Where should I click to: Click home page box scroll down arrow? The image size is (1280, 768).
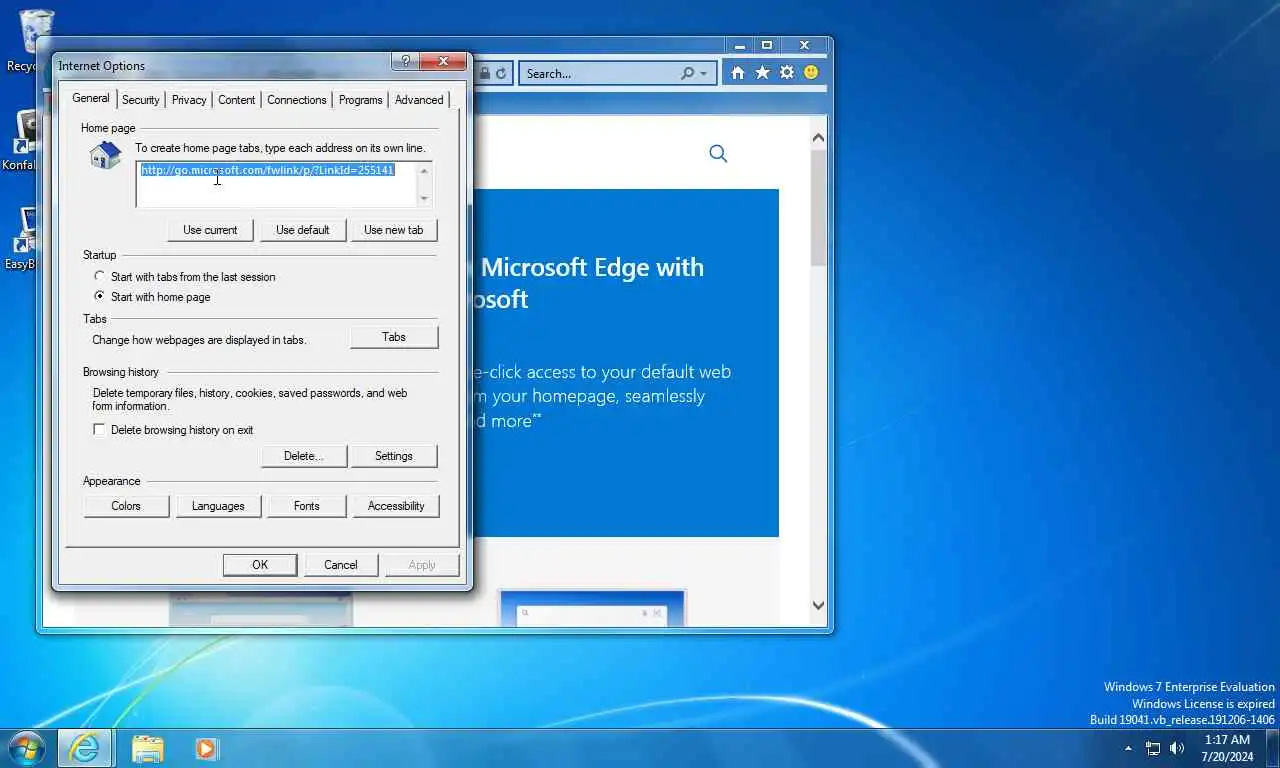pyautogui.click(x=424, y=198)
